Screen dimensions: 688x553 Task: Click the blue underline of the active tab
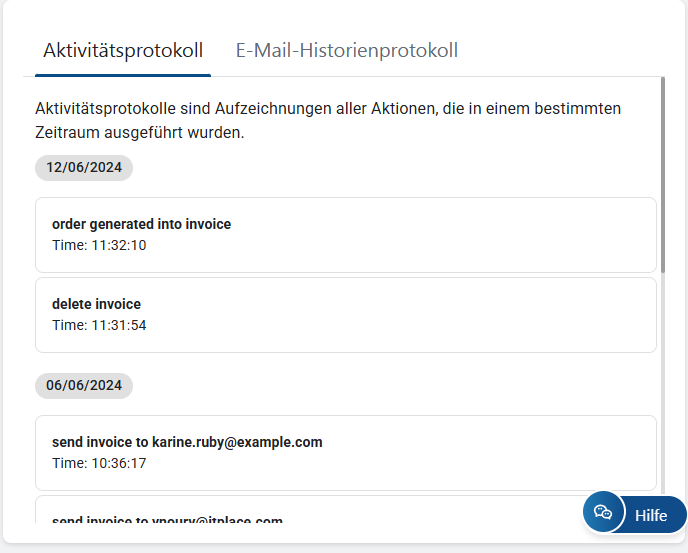[x=123, y=75]
